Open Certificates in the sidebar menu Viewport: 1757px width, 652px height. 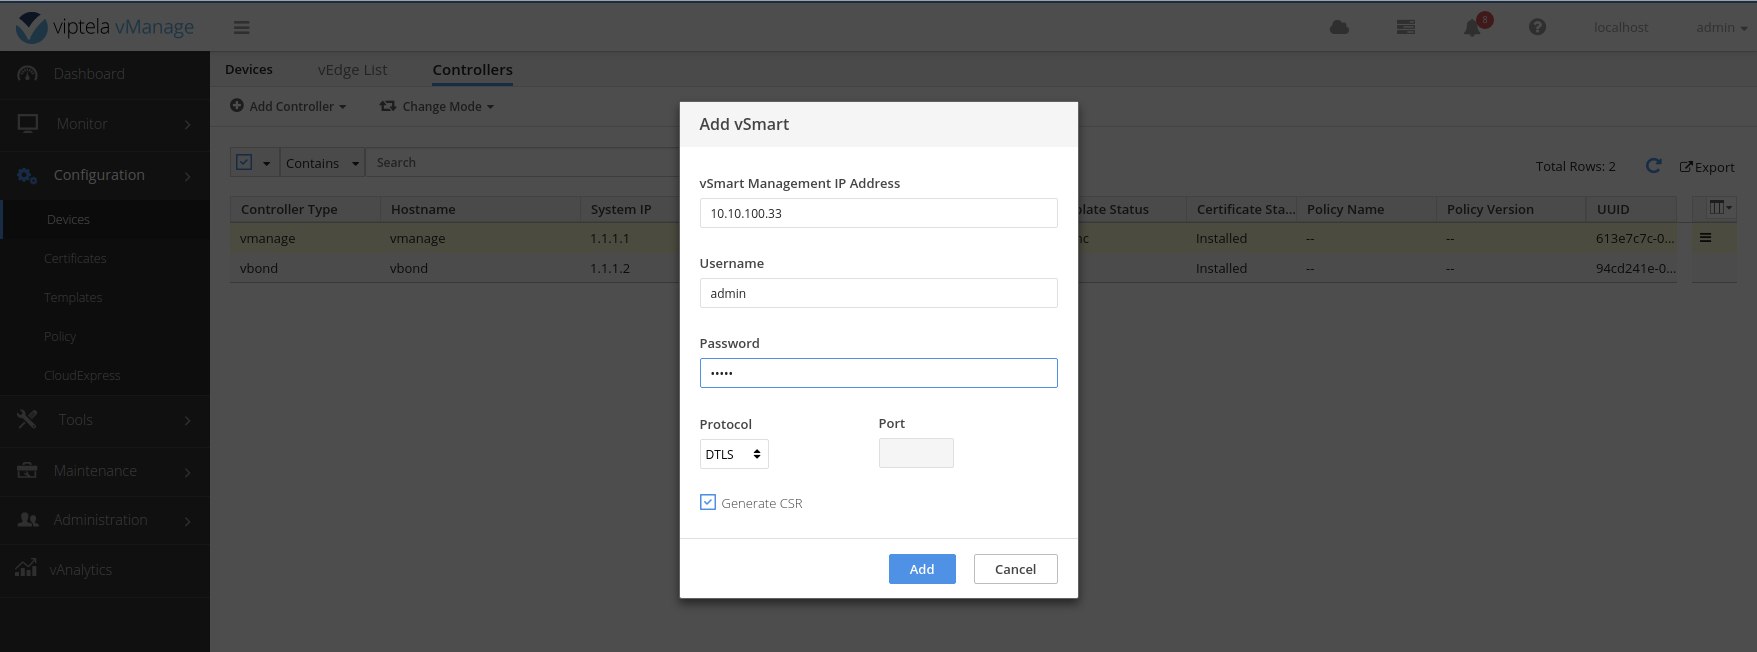point(75,259)
